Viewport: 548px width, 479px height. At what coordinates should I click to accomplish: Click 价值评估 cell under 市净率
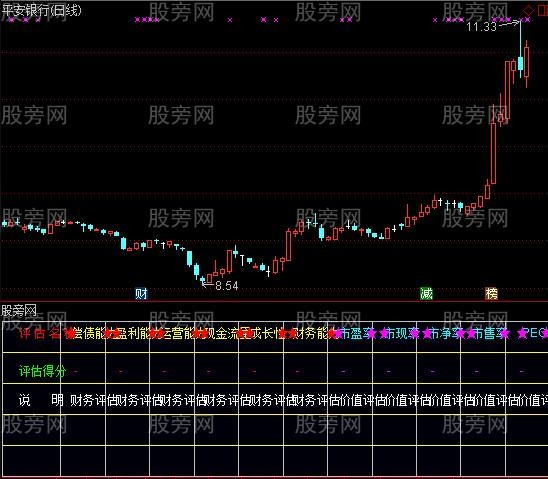pos(451,400)
